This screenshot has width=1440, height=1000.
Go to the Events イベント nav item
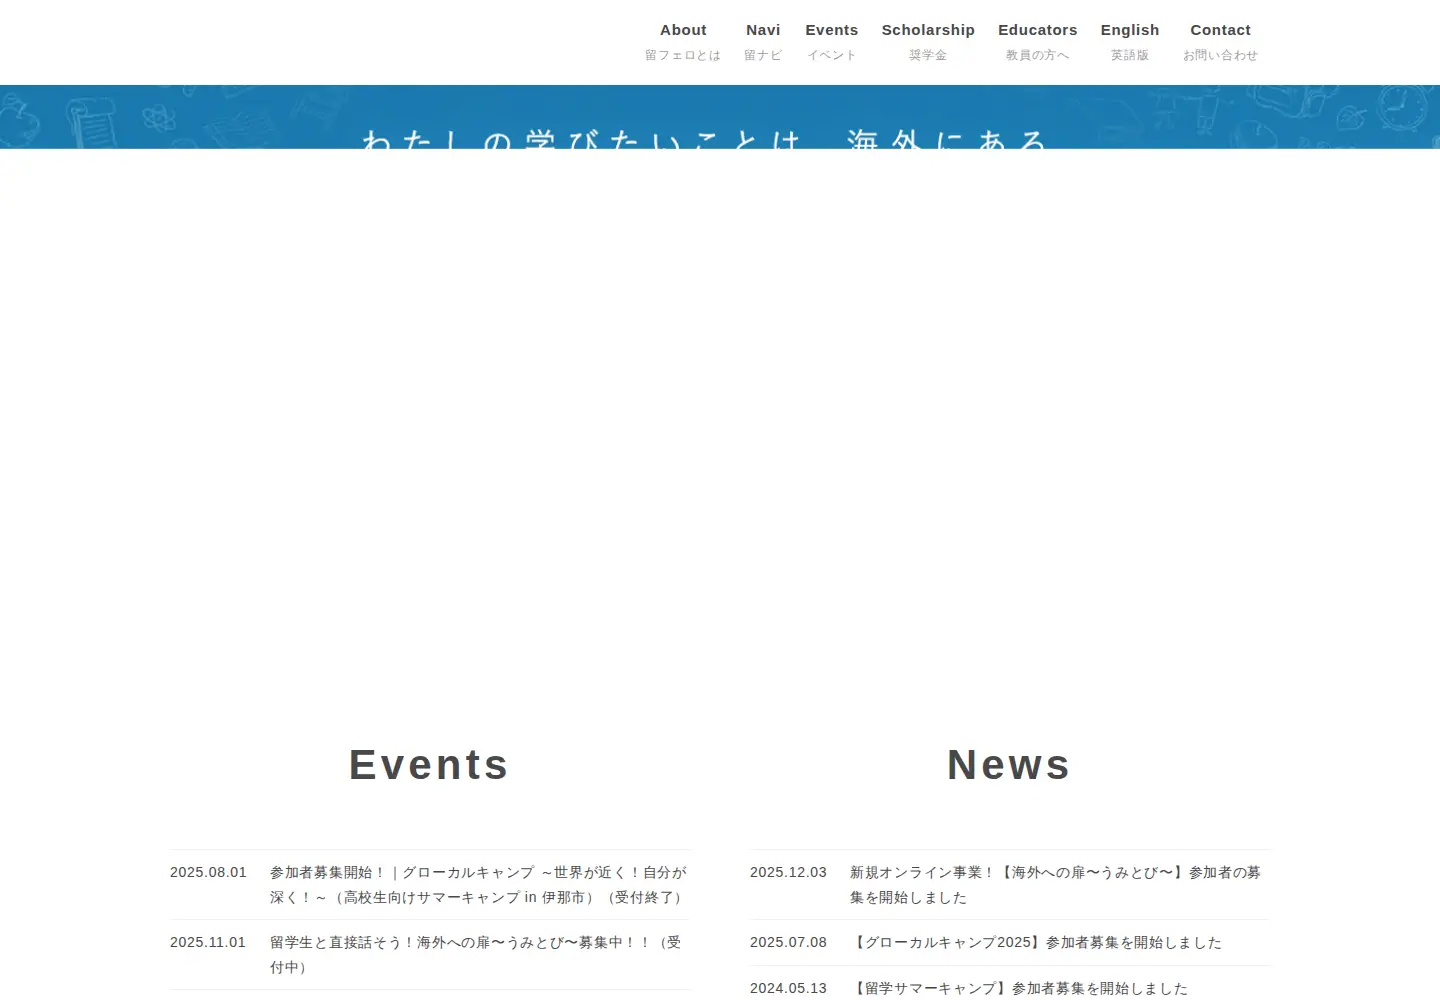click(832, 42)
